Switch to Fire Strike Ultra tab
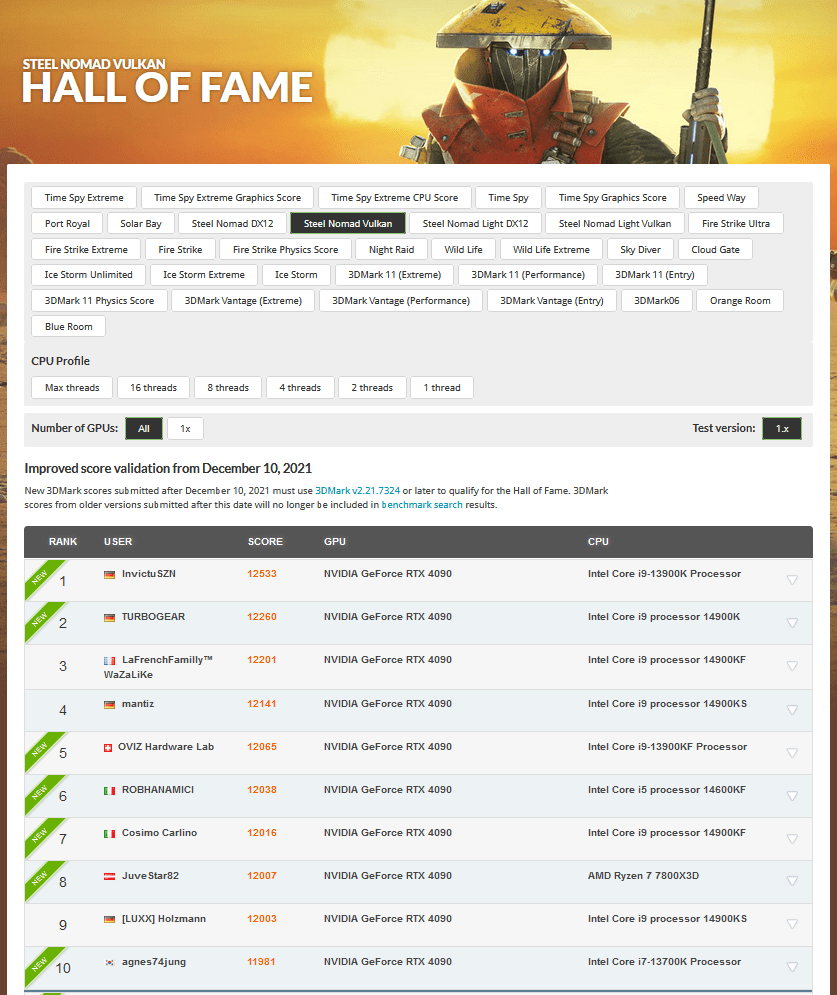This screenshot has height=995, width=837. pyautogui.click(x=735, y=224)
